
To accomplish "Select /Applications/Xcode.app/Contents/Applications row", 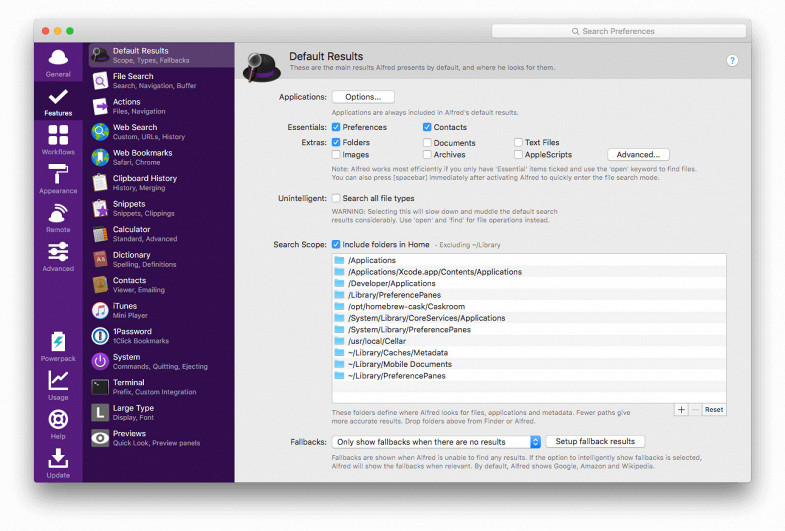I will click(x=529, y=272).
